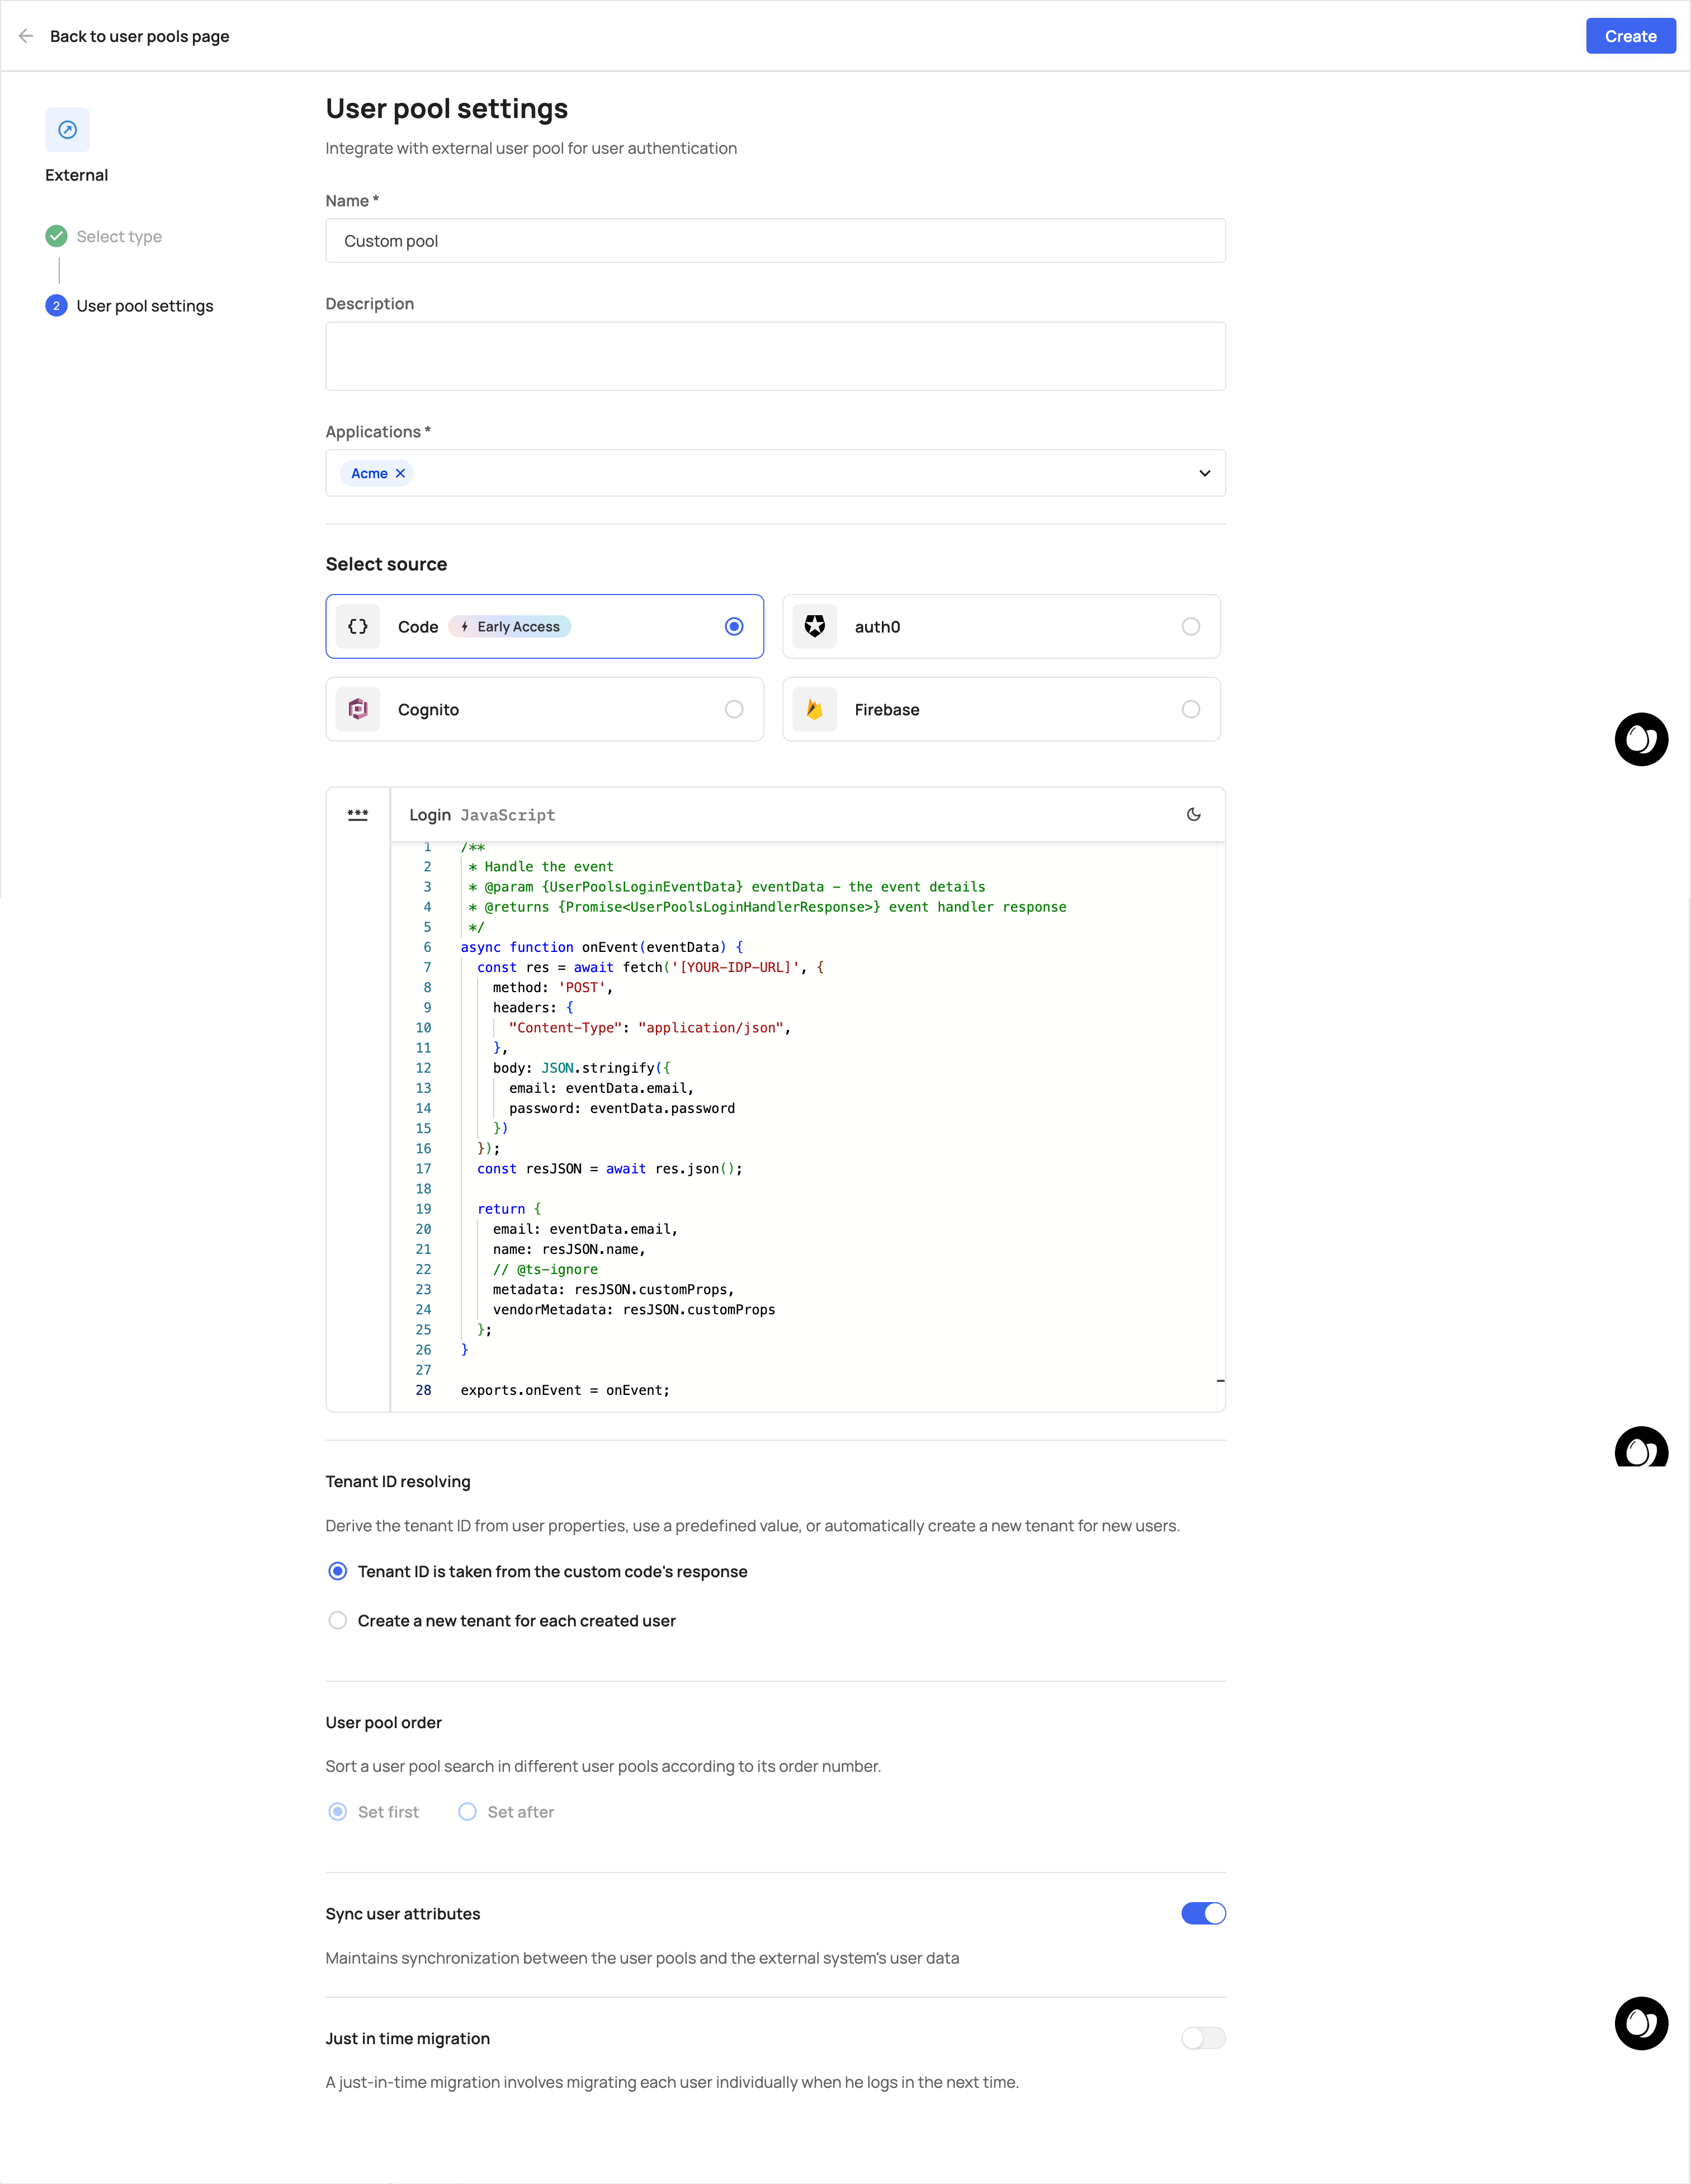Image resolution: width=1691 pixels, height=2184 pixels.
Task: Toggle dark mode moon icon in editor
Action: pos(1193,815)
